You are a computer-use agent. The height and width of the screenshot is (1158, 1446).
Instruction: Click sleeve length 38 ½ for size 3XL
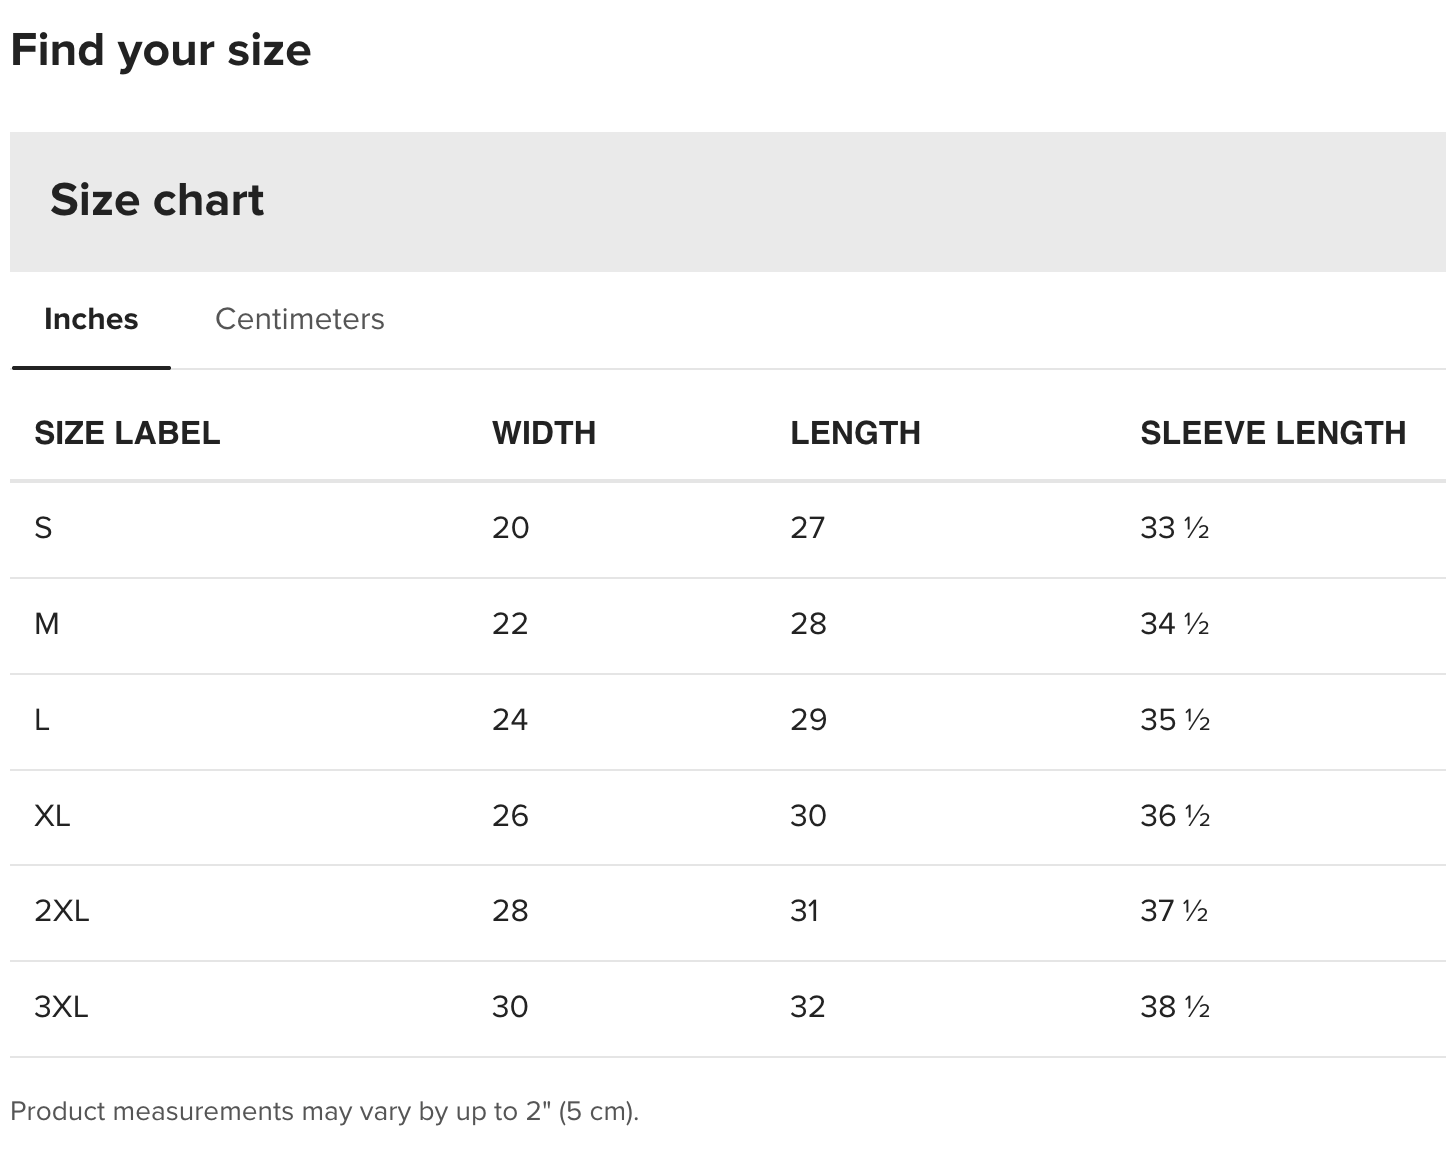coord(1175,1007)
